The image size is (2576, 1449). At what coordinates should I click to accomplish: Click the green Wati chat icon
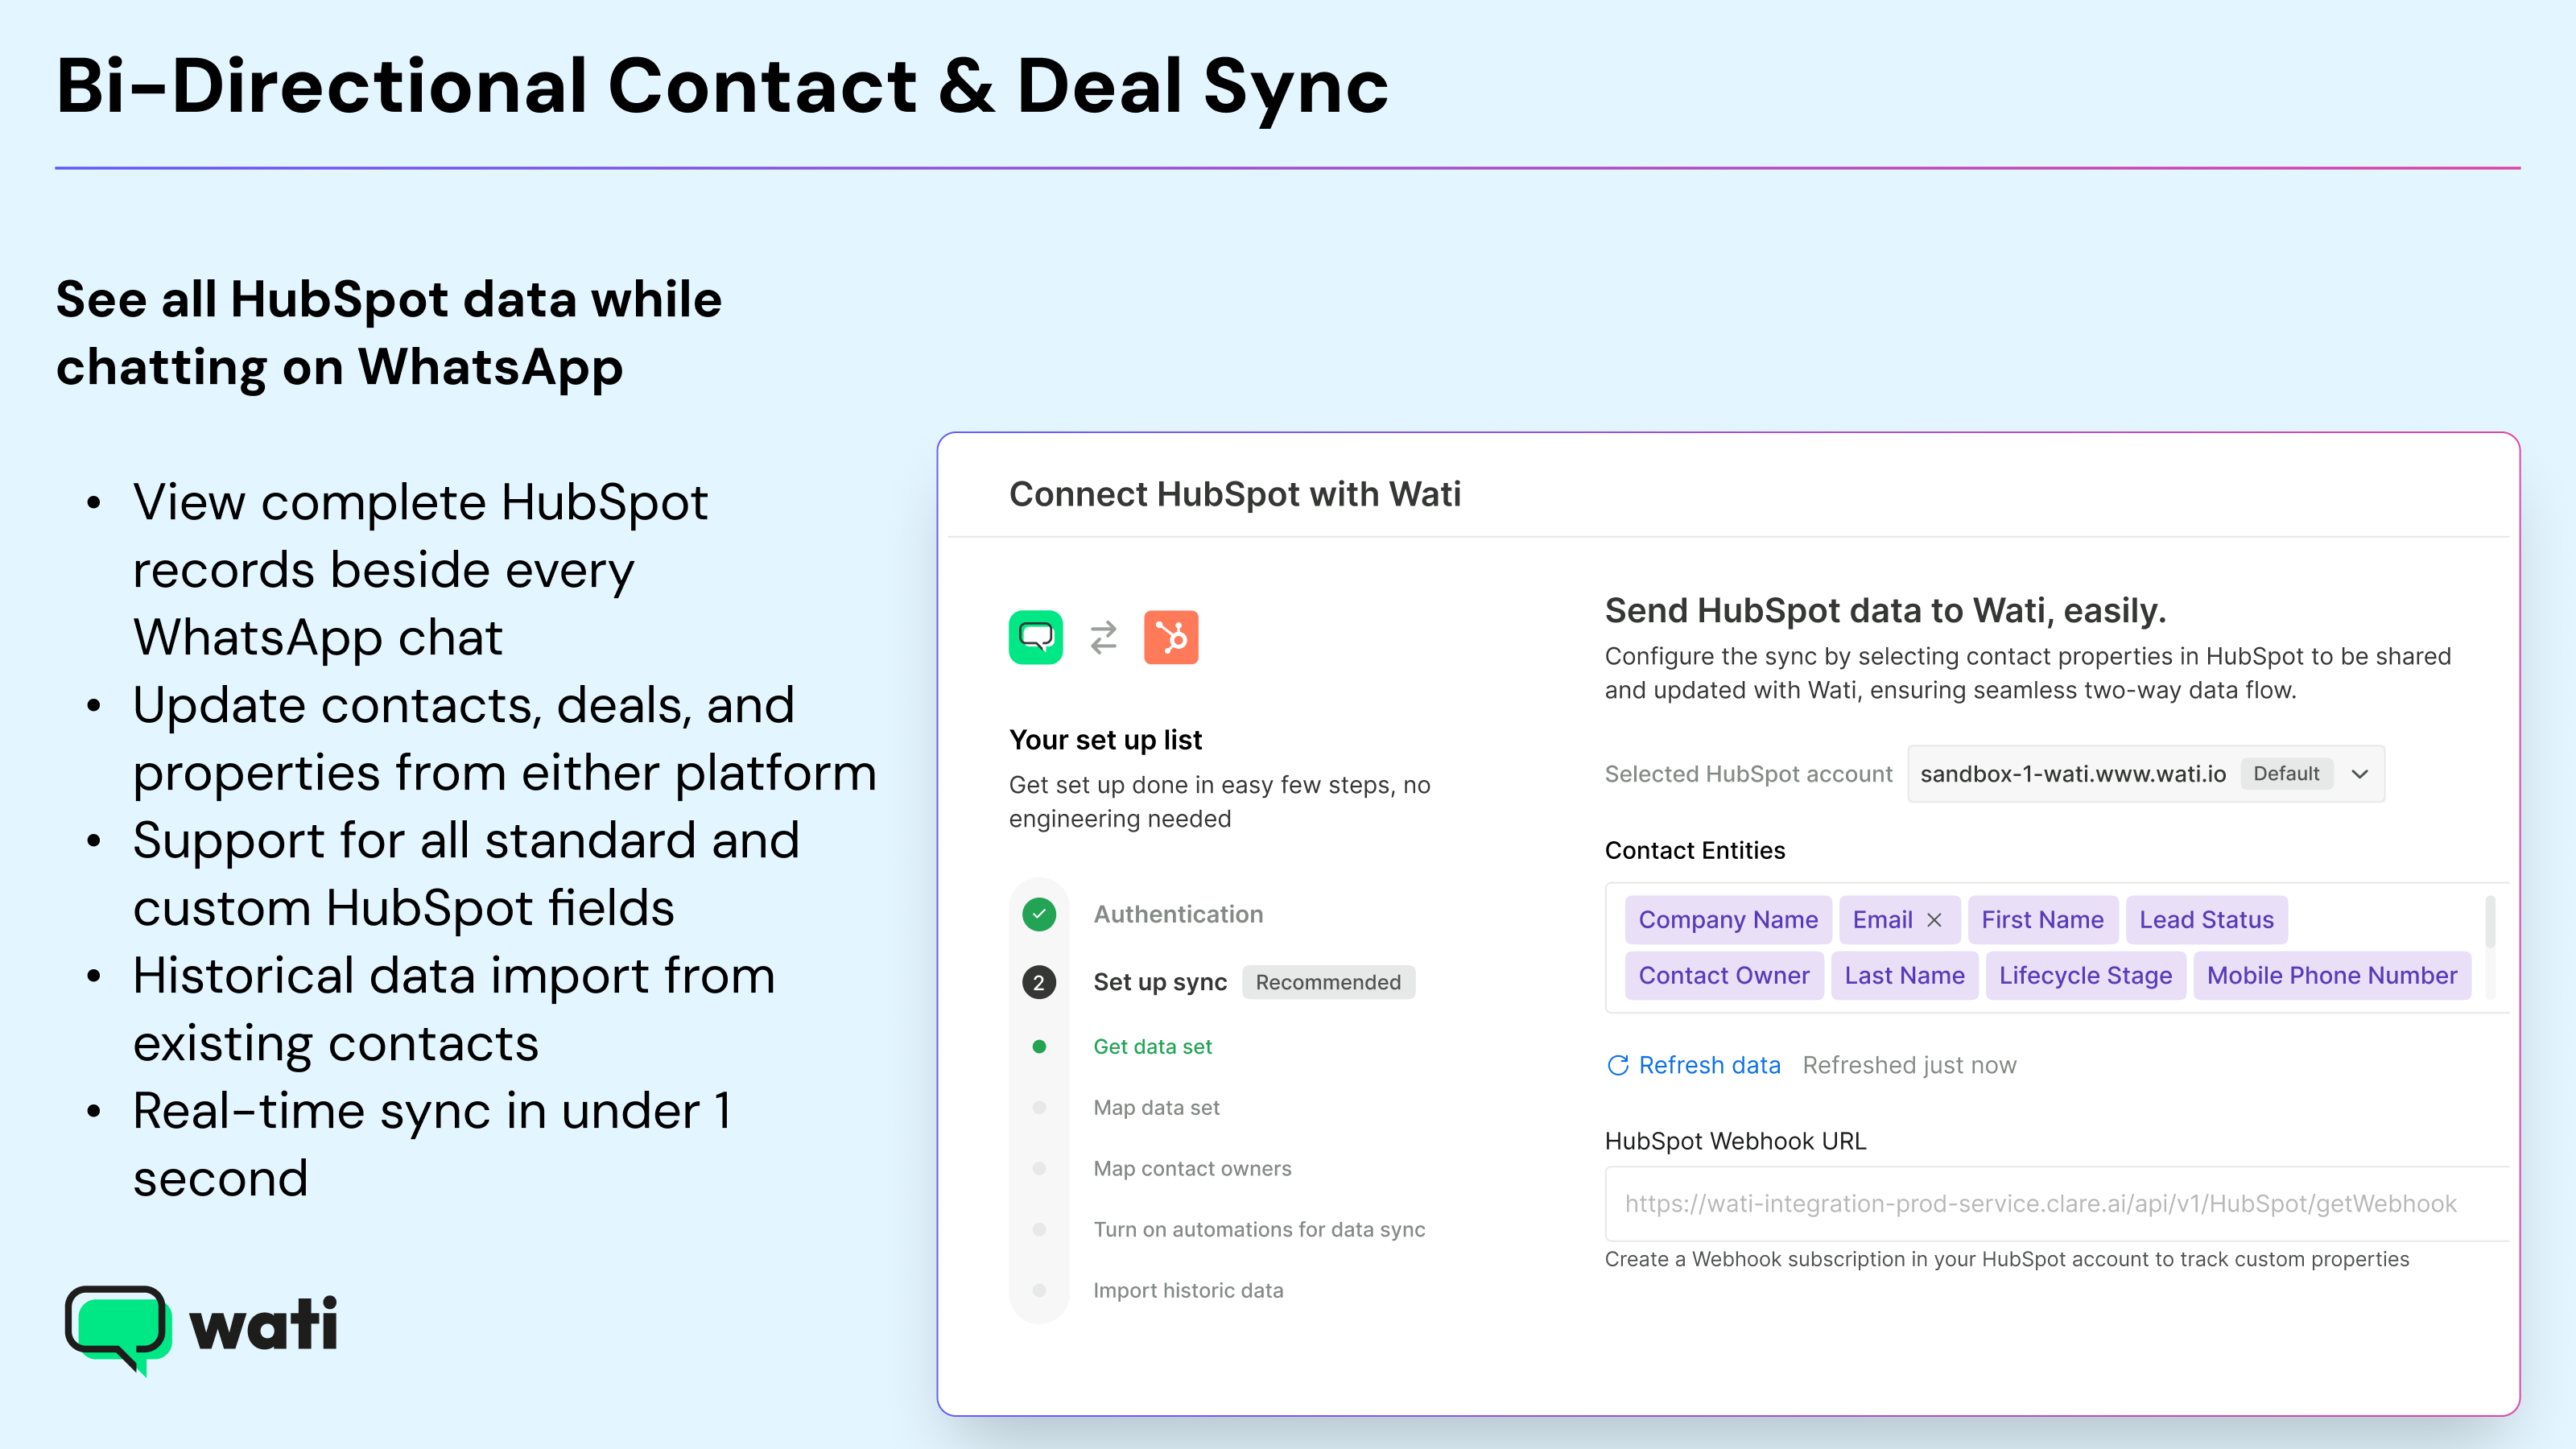(x=1036, y=637)
